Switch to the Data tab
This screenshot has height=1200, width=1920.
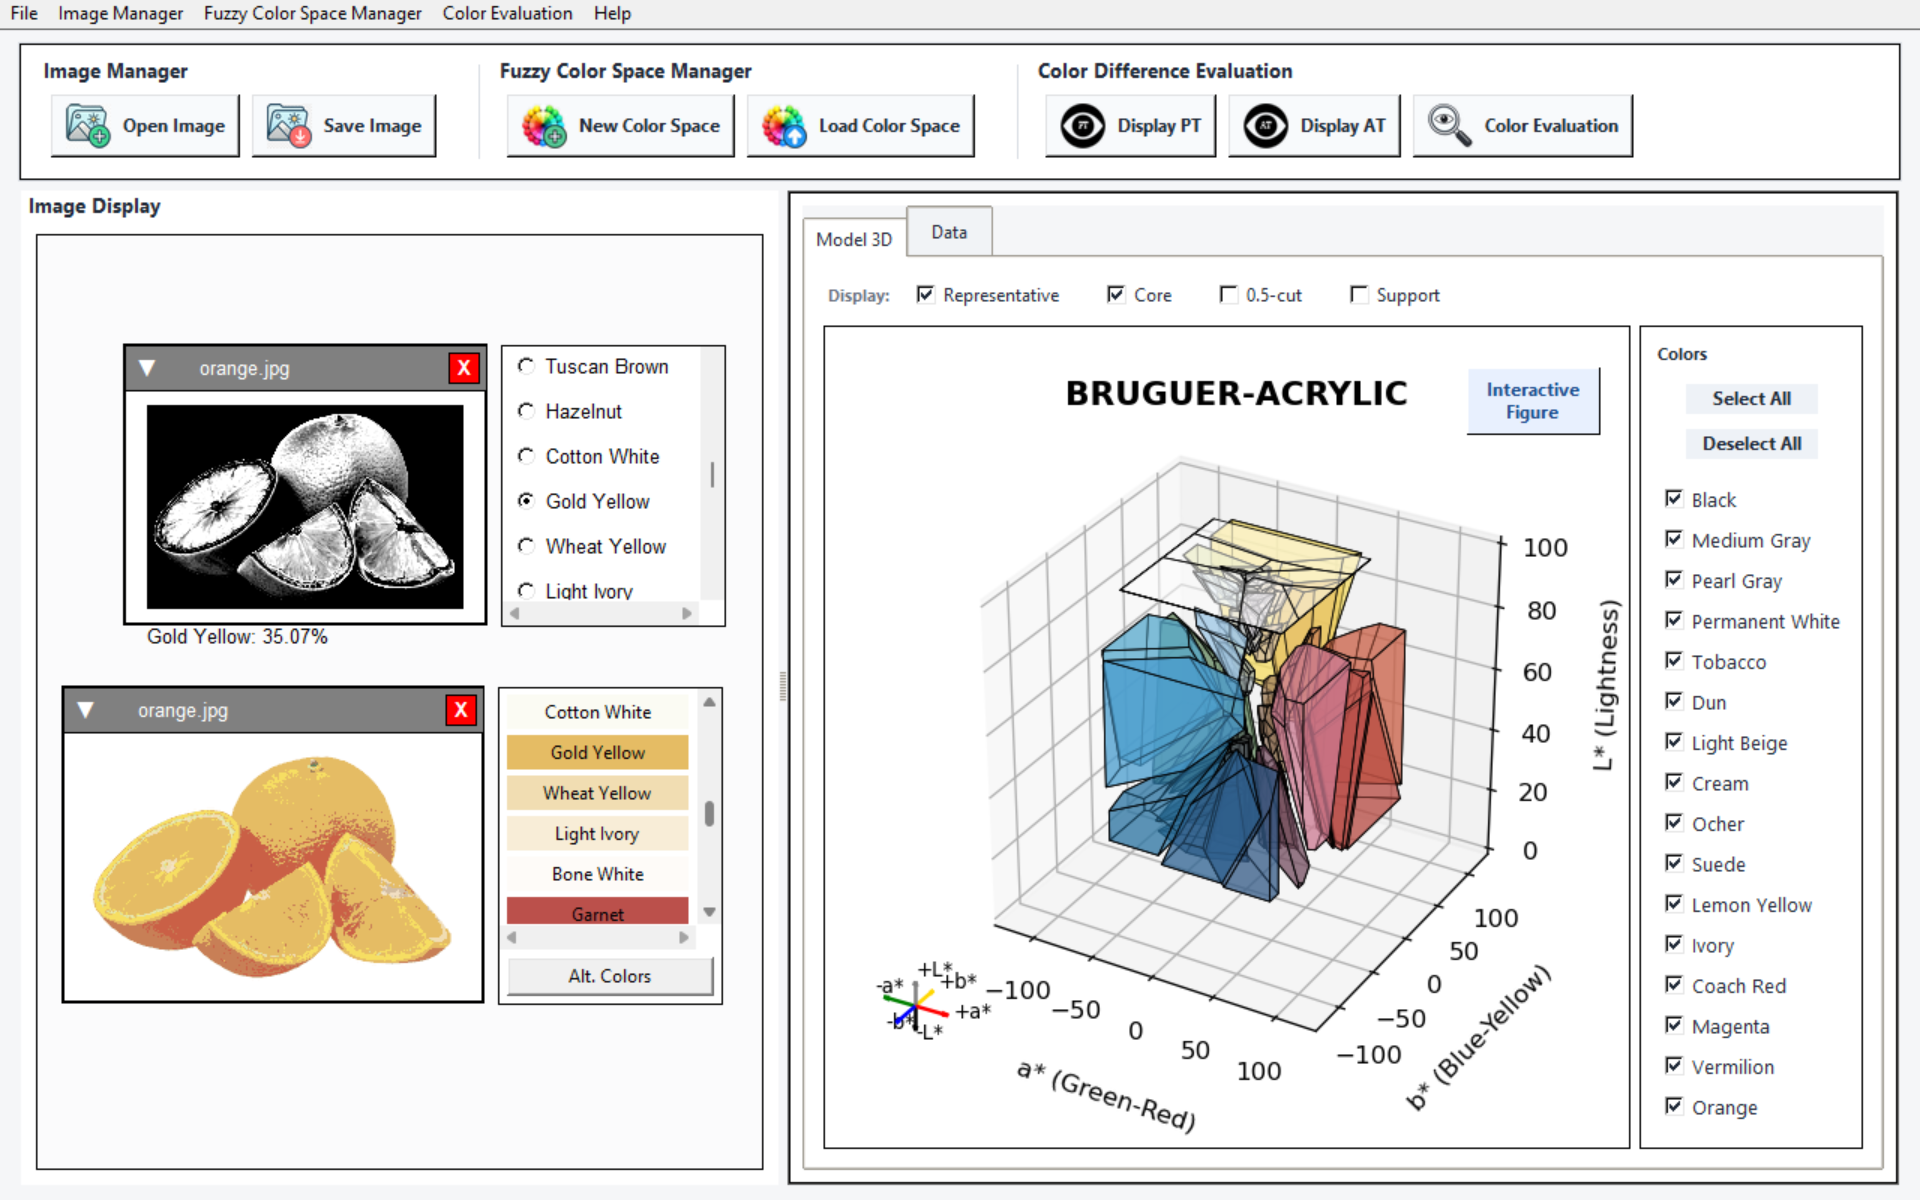coord(949,232)
